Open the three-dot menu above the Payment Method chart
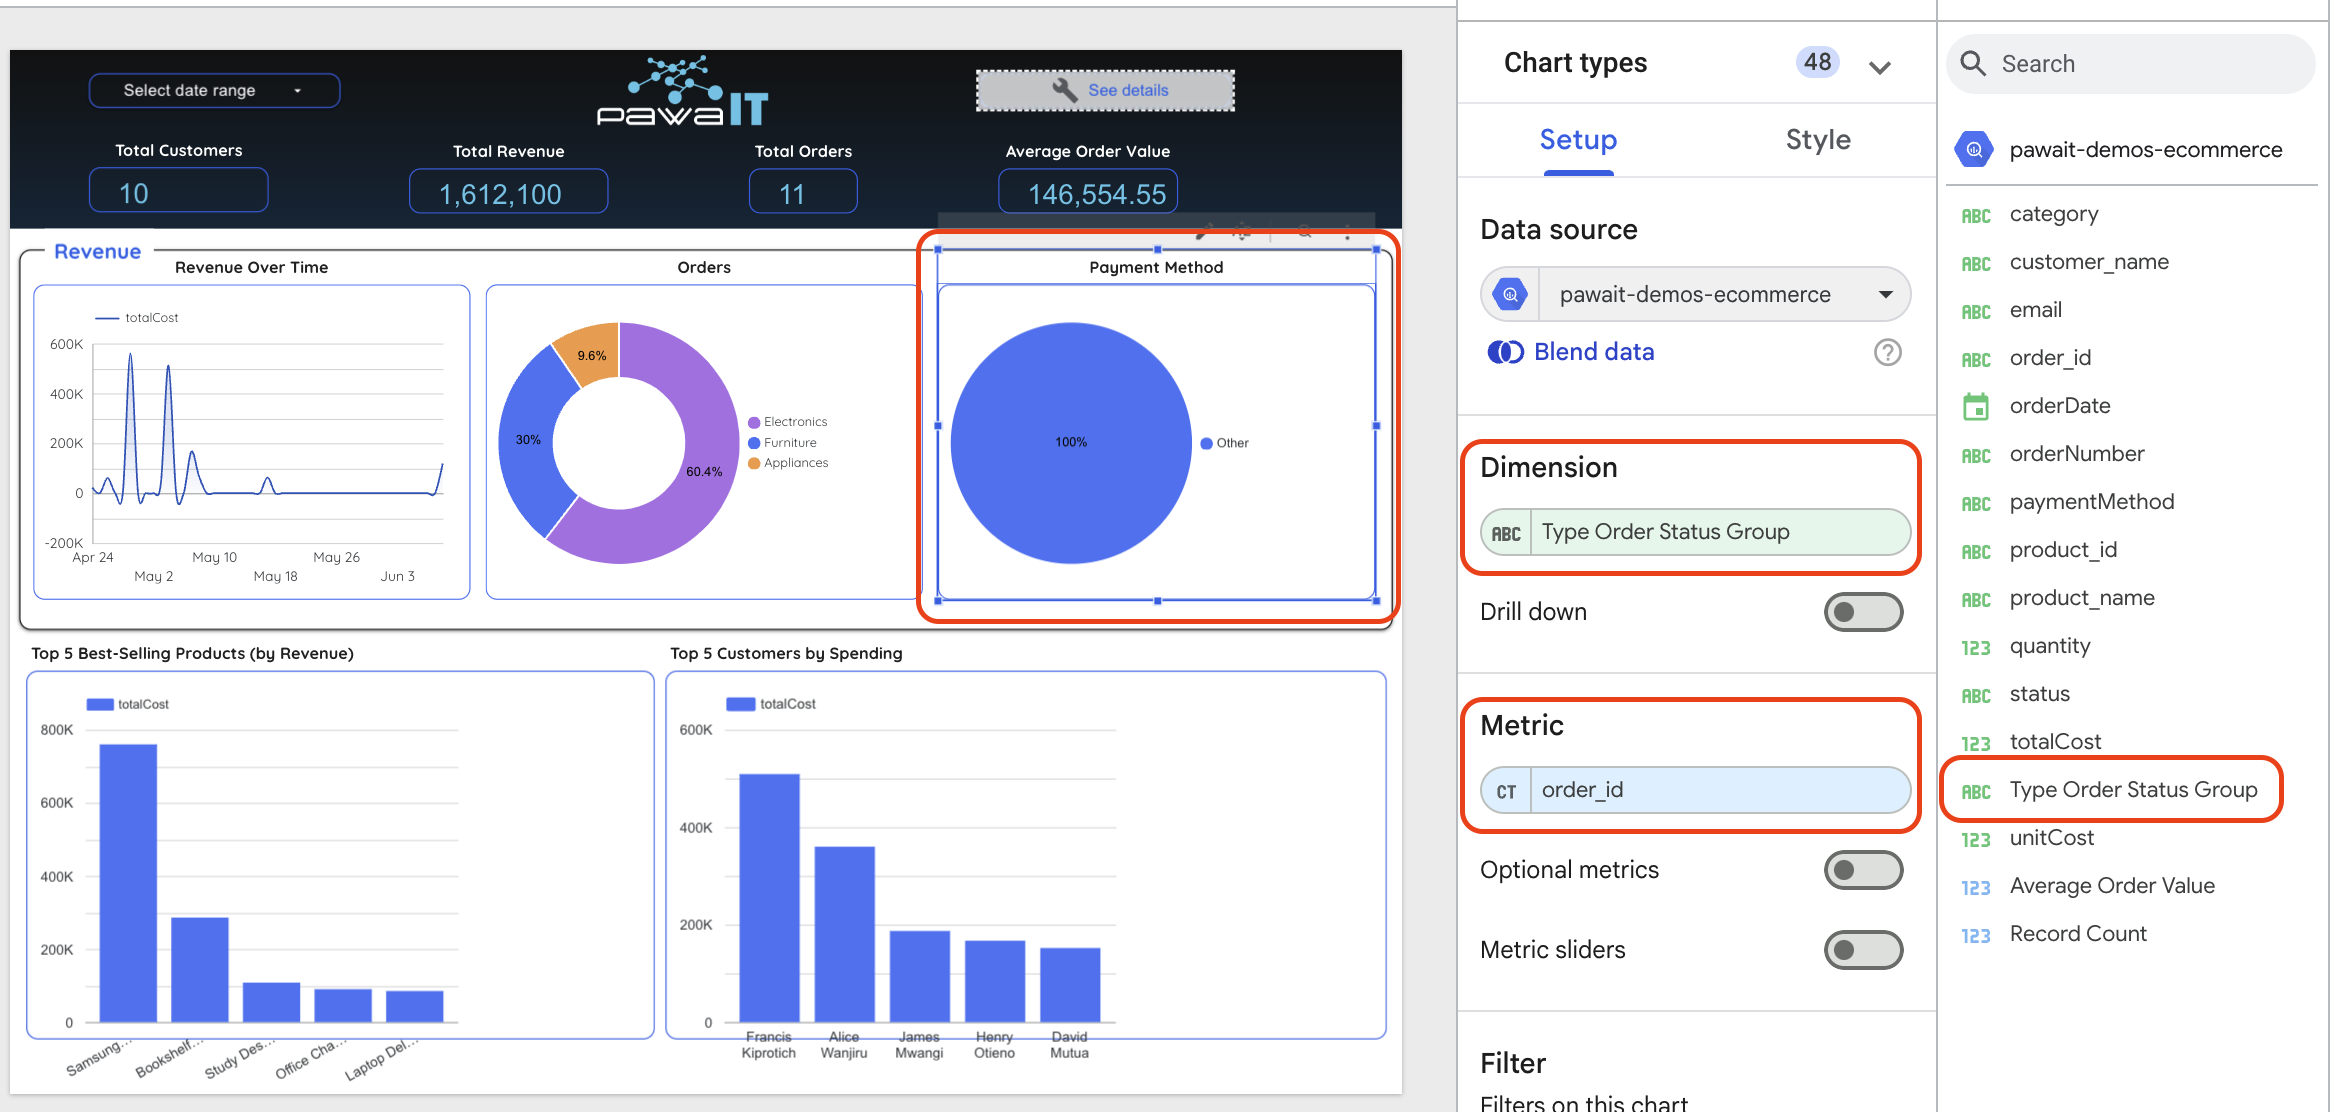This screenshot has width=2332, height=1112. pos(1347,232)
